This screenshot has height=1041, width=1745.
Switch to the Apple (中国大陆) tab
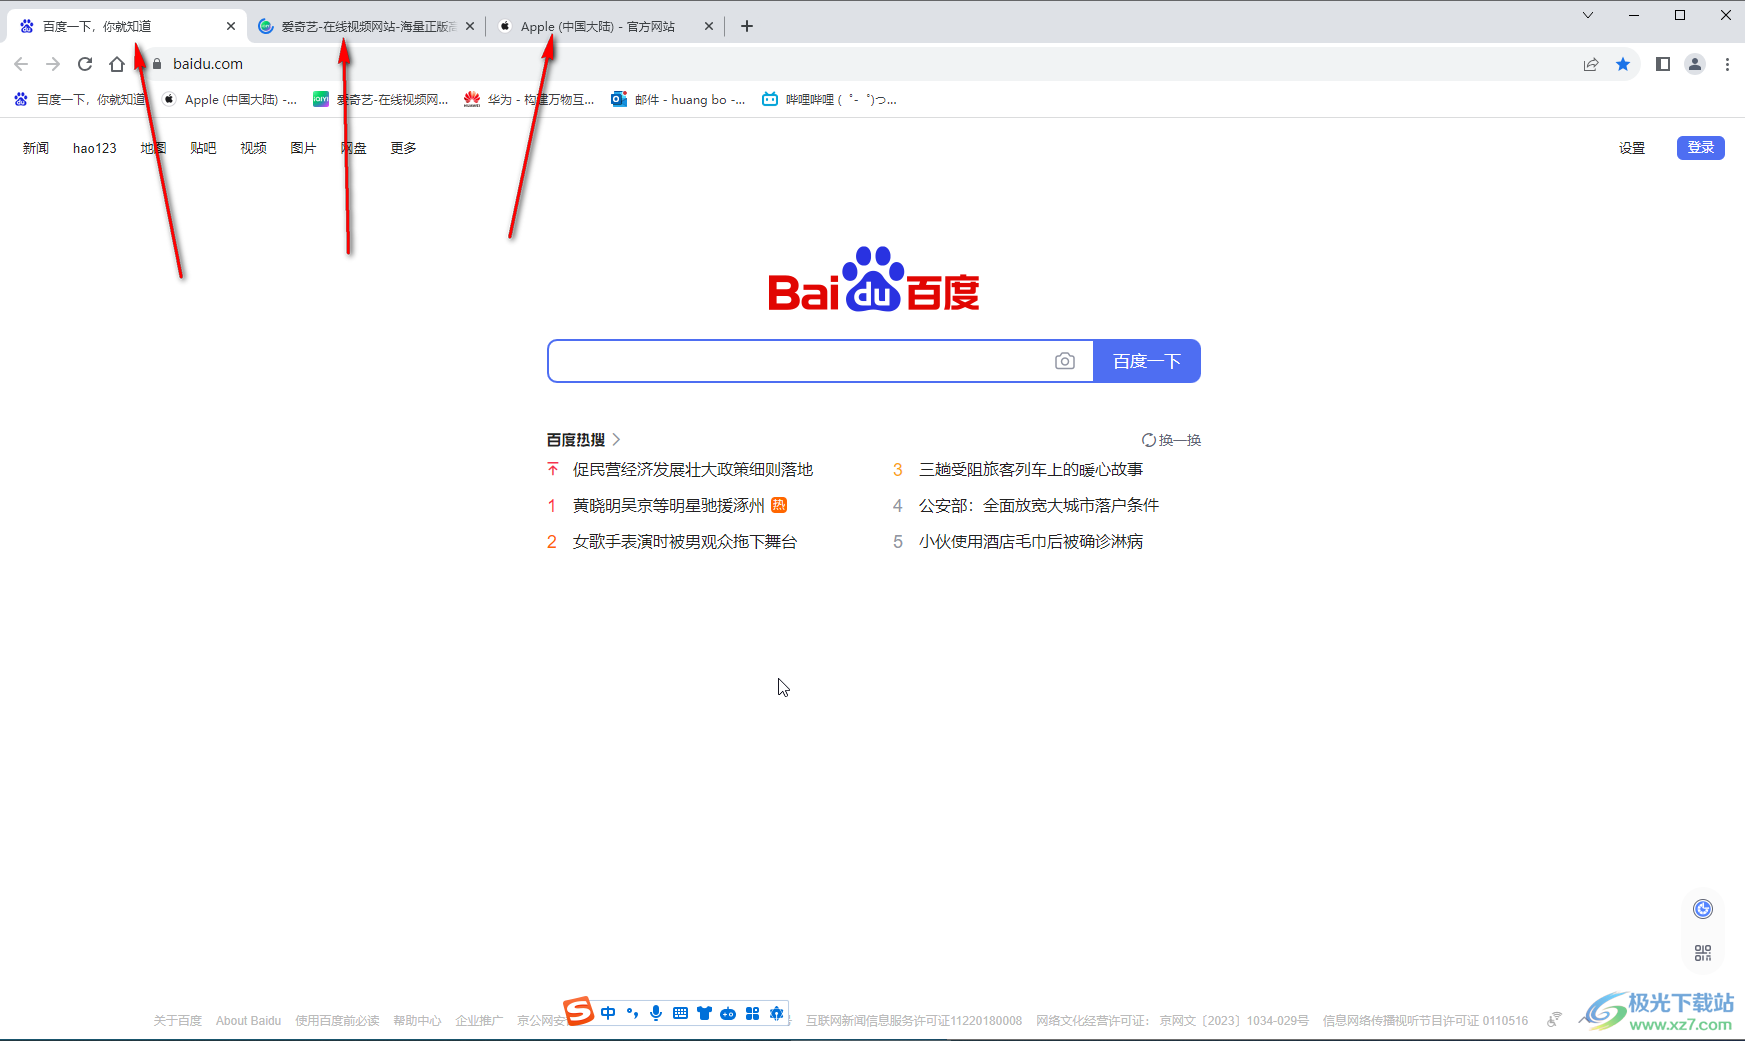click(606, 26)
